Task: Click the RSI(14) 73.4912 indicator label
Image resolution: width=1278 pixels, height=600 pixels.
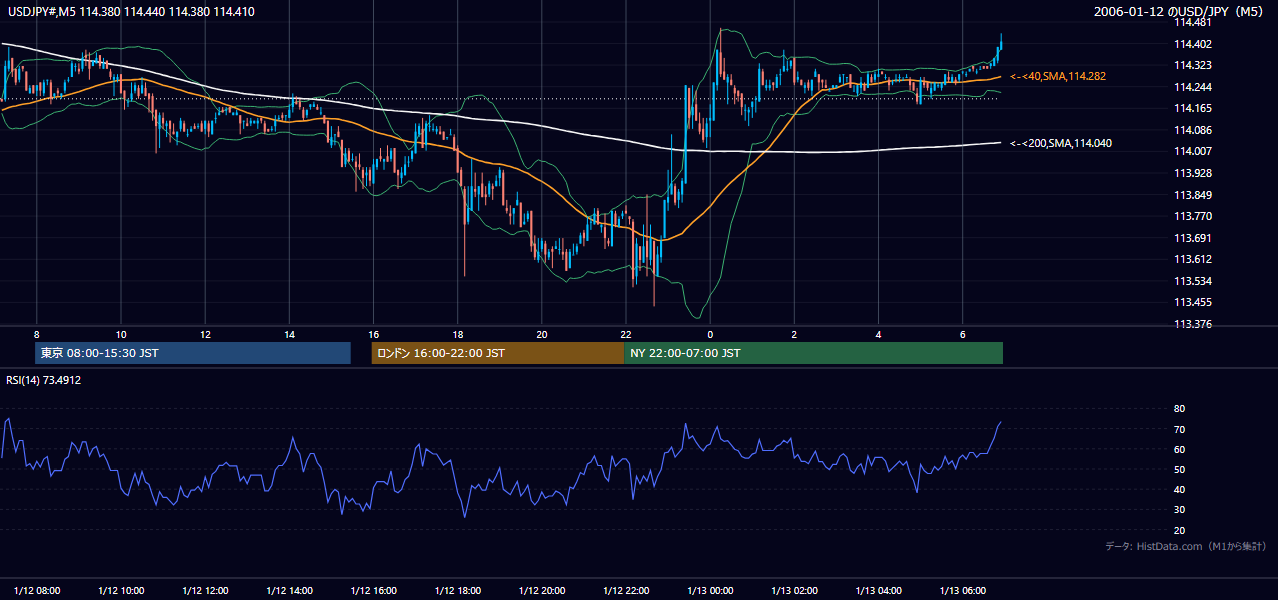Action: click(x=43, y=380)
